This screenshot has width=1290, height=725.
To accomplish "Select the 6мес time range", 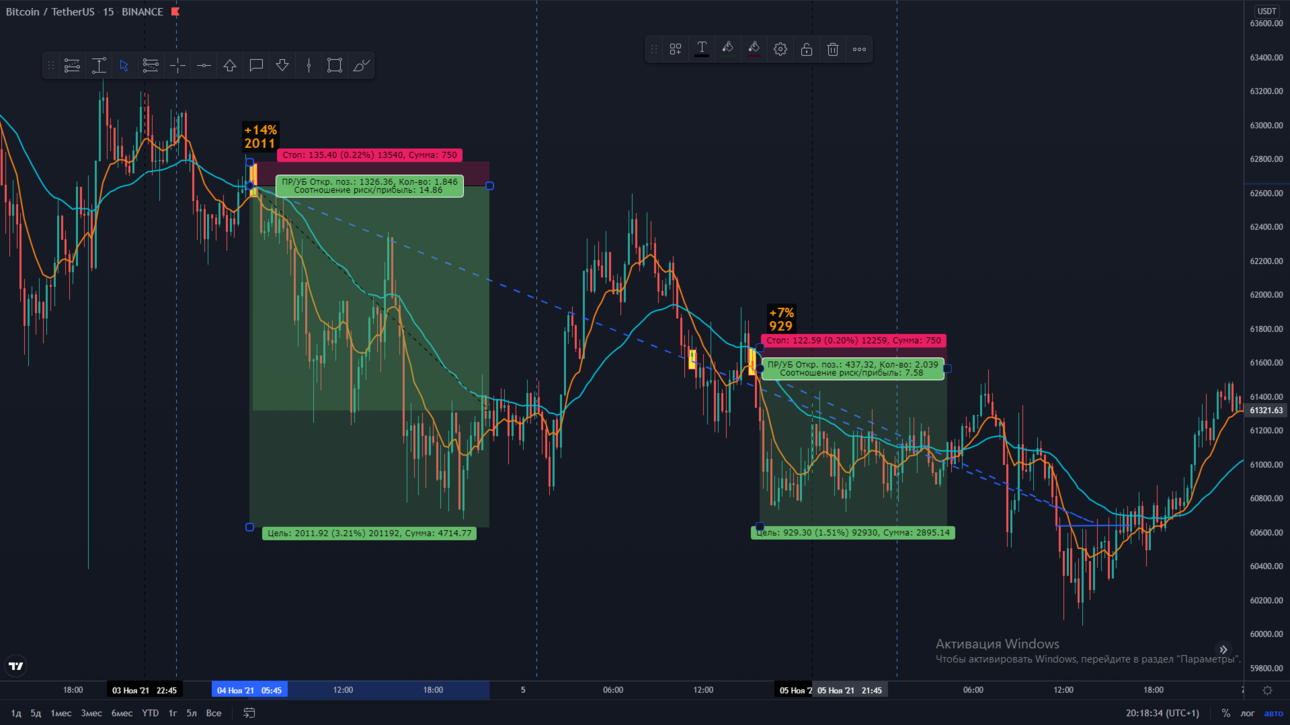I will tap(122, 713).
